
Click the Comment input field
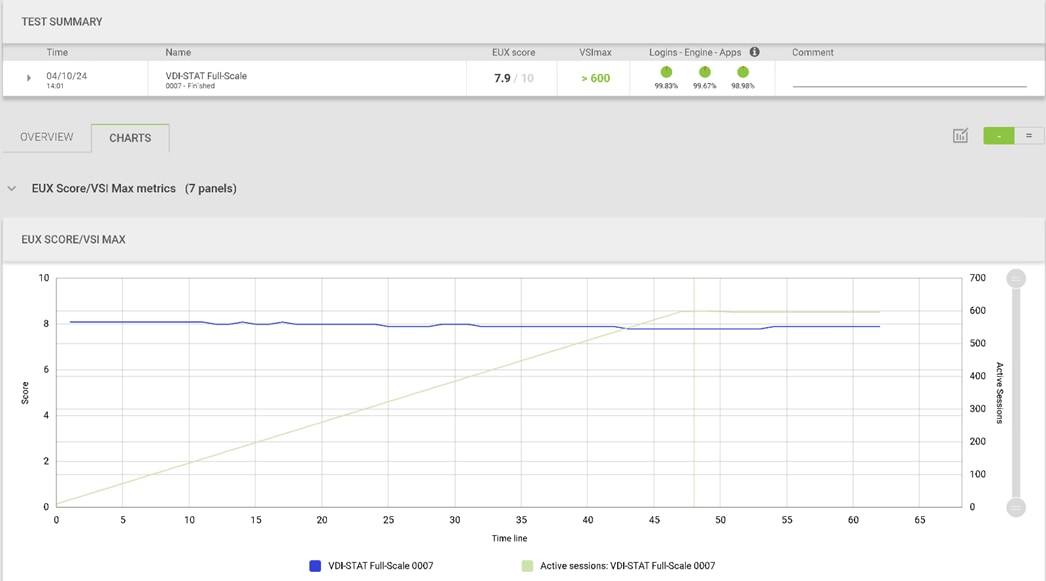909,79
